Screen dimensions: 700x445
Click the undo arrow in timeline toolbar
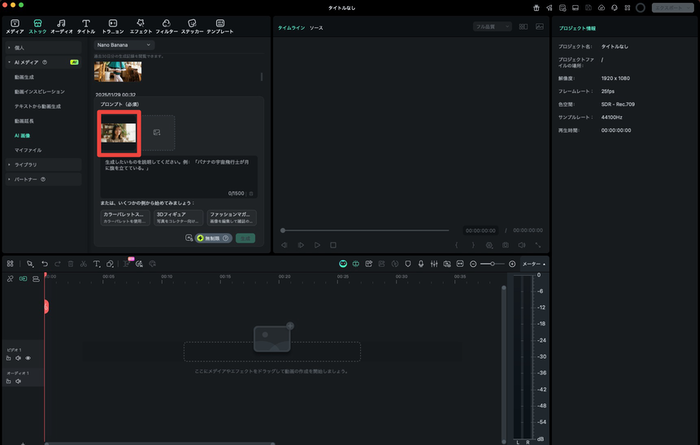point(45,263)
